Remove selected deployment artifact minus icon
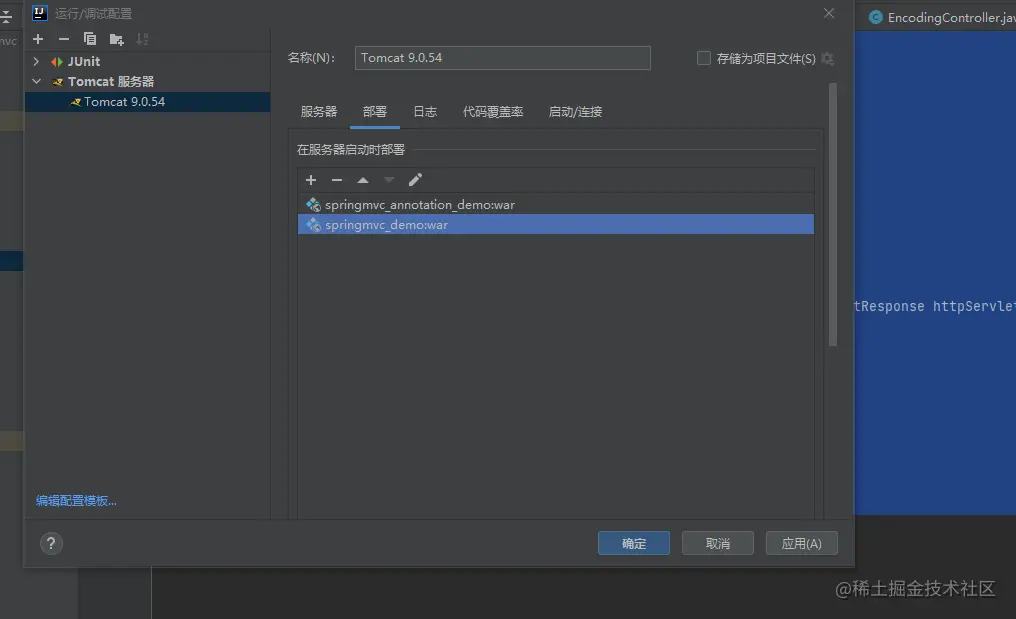The height and width of the screenshot is (619, 1016). (x=337, y=180)
